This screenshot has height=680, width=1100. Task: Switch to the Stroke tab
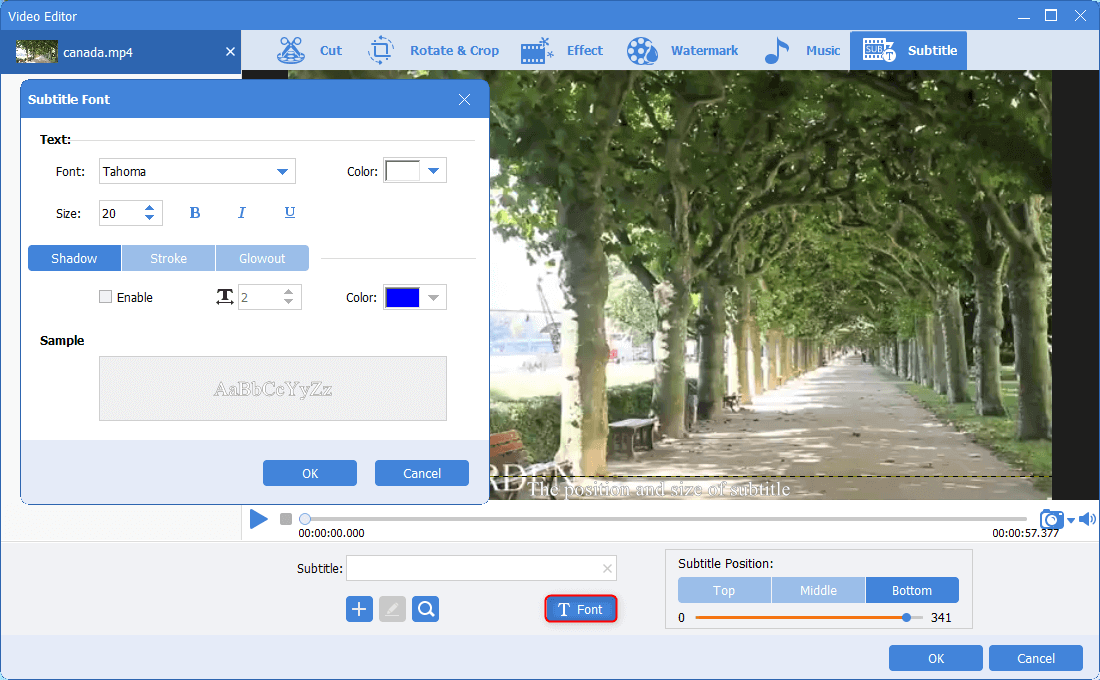(168, 258)
